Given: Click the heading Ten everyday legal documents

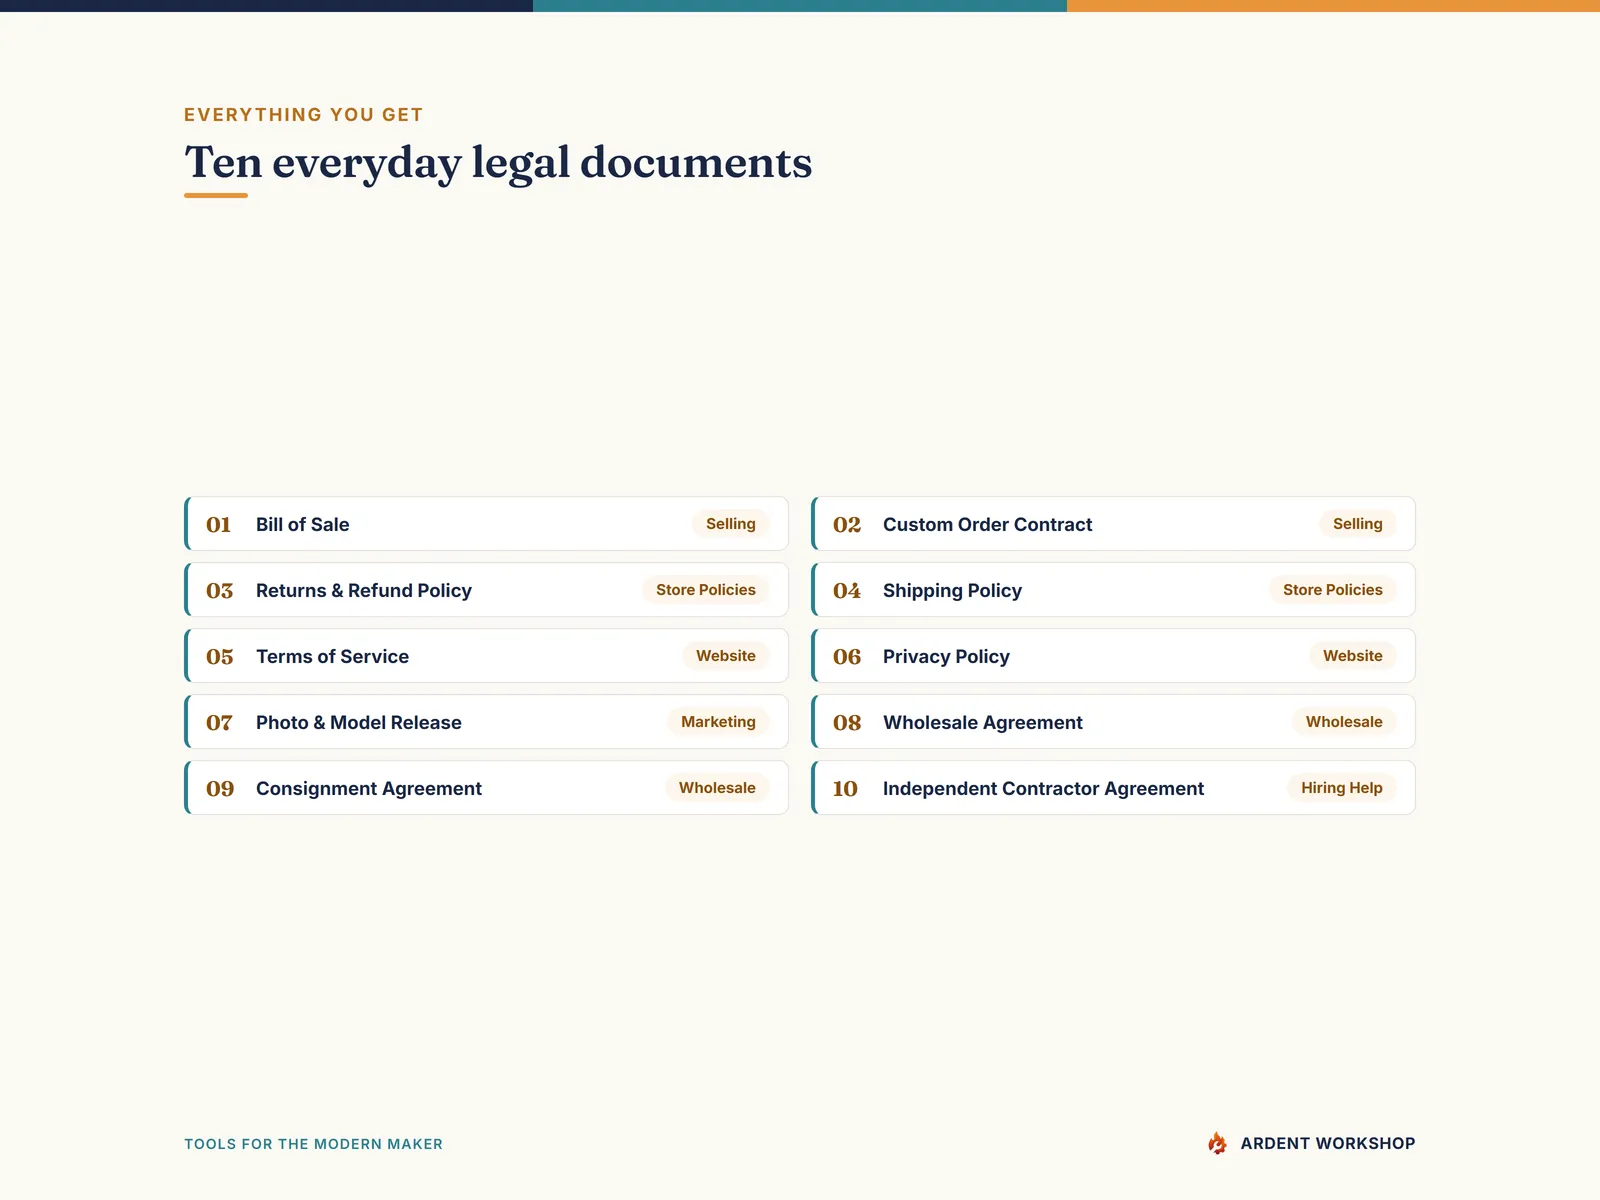Looking at the screenshot, I should (x=498, y=163).
